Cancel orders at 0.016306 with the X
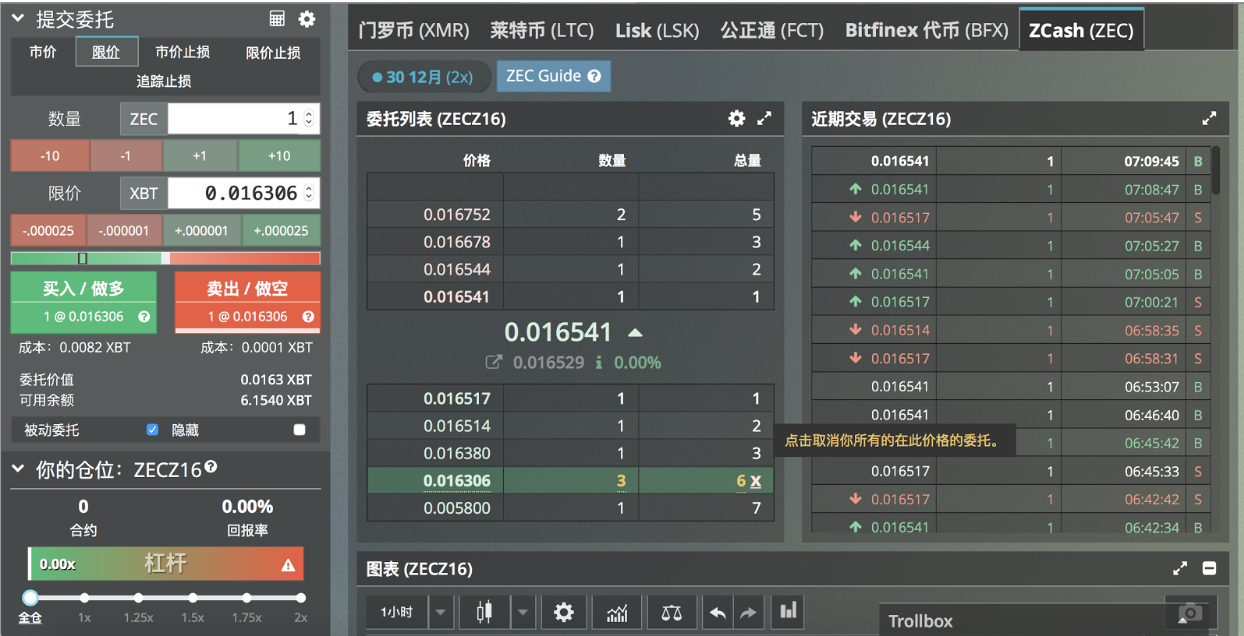This screenshot has width=1244, height=636. (755, 481)
